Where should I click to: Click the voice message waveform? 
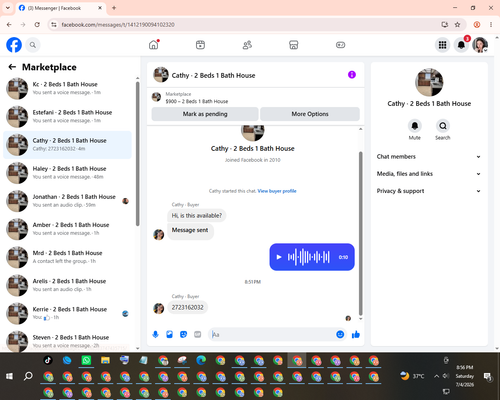(309, 257)
